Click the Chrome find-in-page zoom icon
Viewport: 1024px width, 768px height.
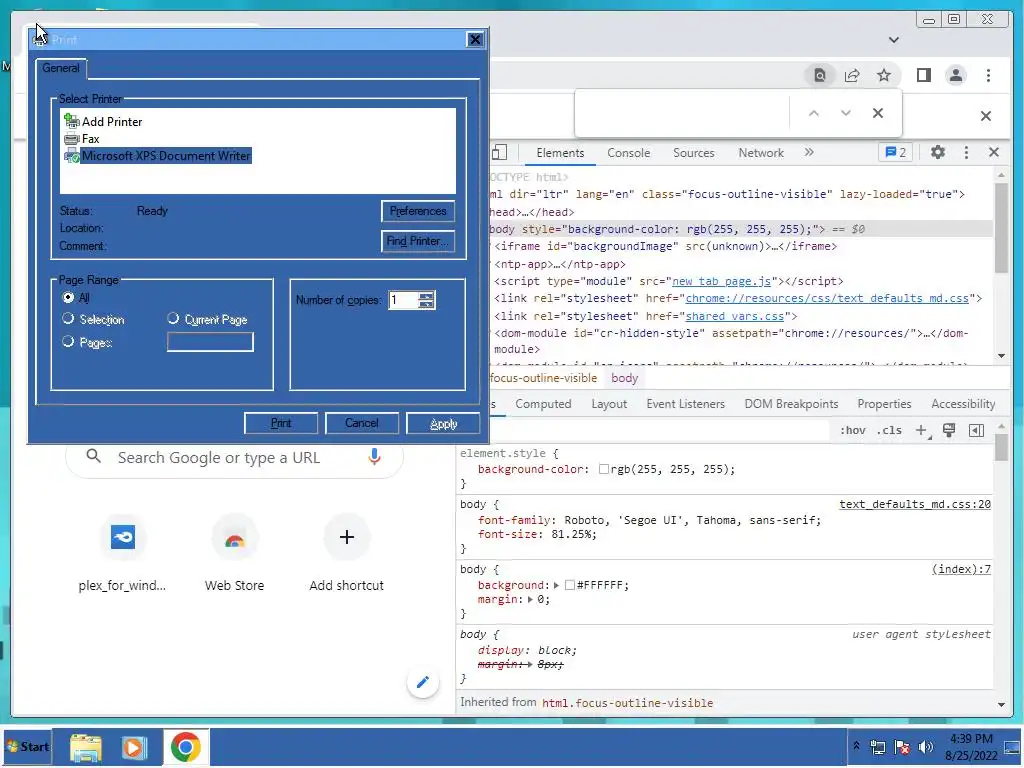tap(820, 75)
